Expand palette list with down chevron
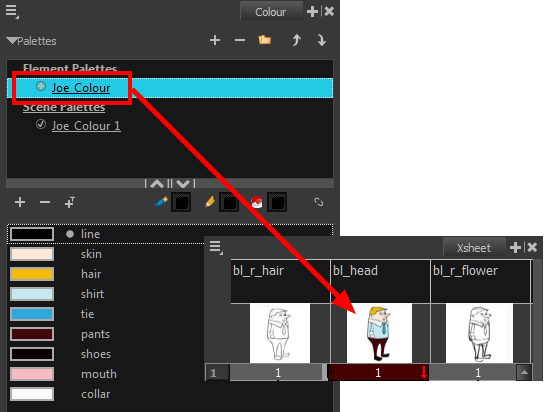This screenshot has width=553, height=412. point(183,183)
